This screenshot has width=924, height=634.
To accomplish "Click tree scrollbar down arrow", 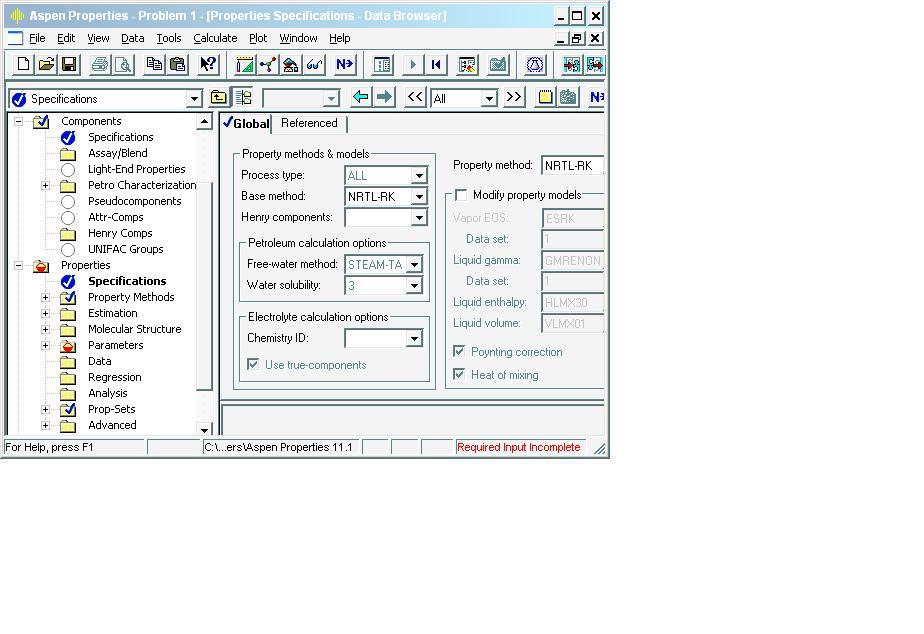I will (204, 429).
